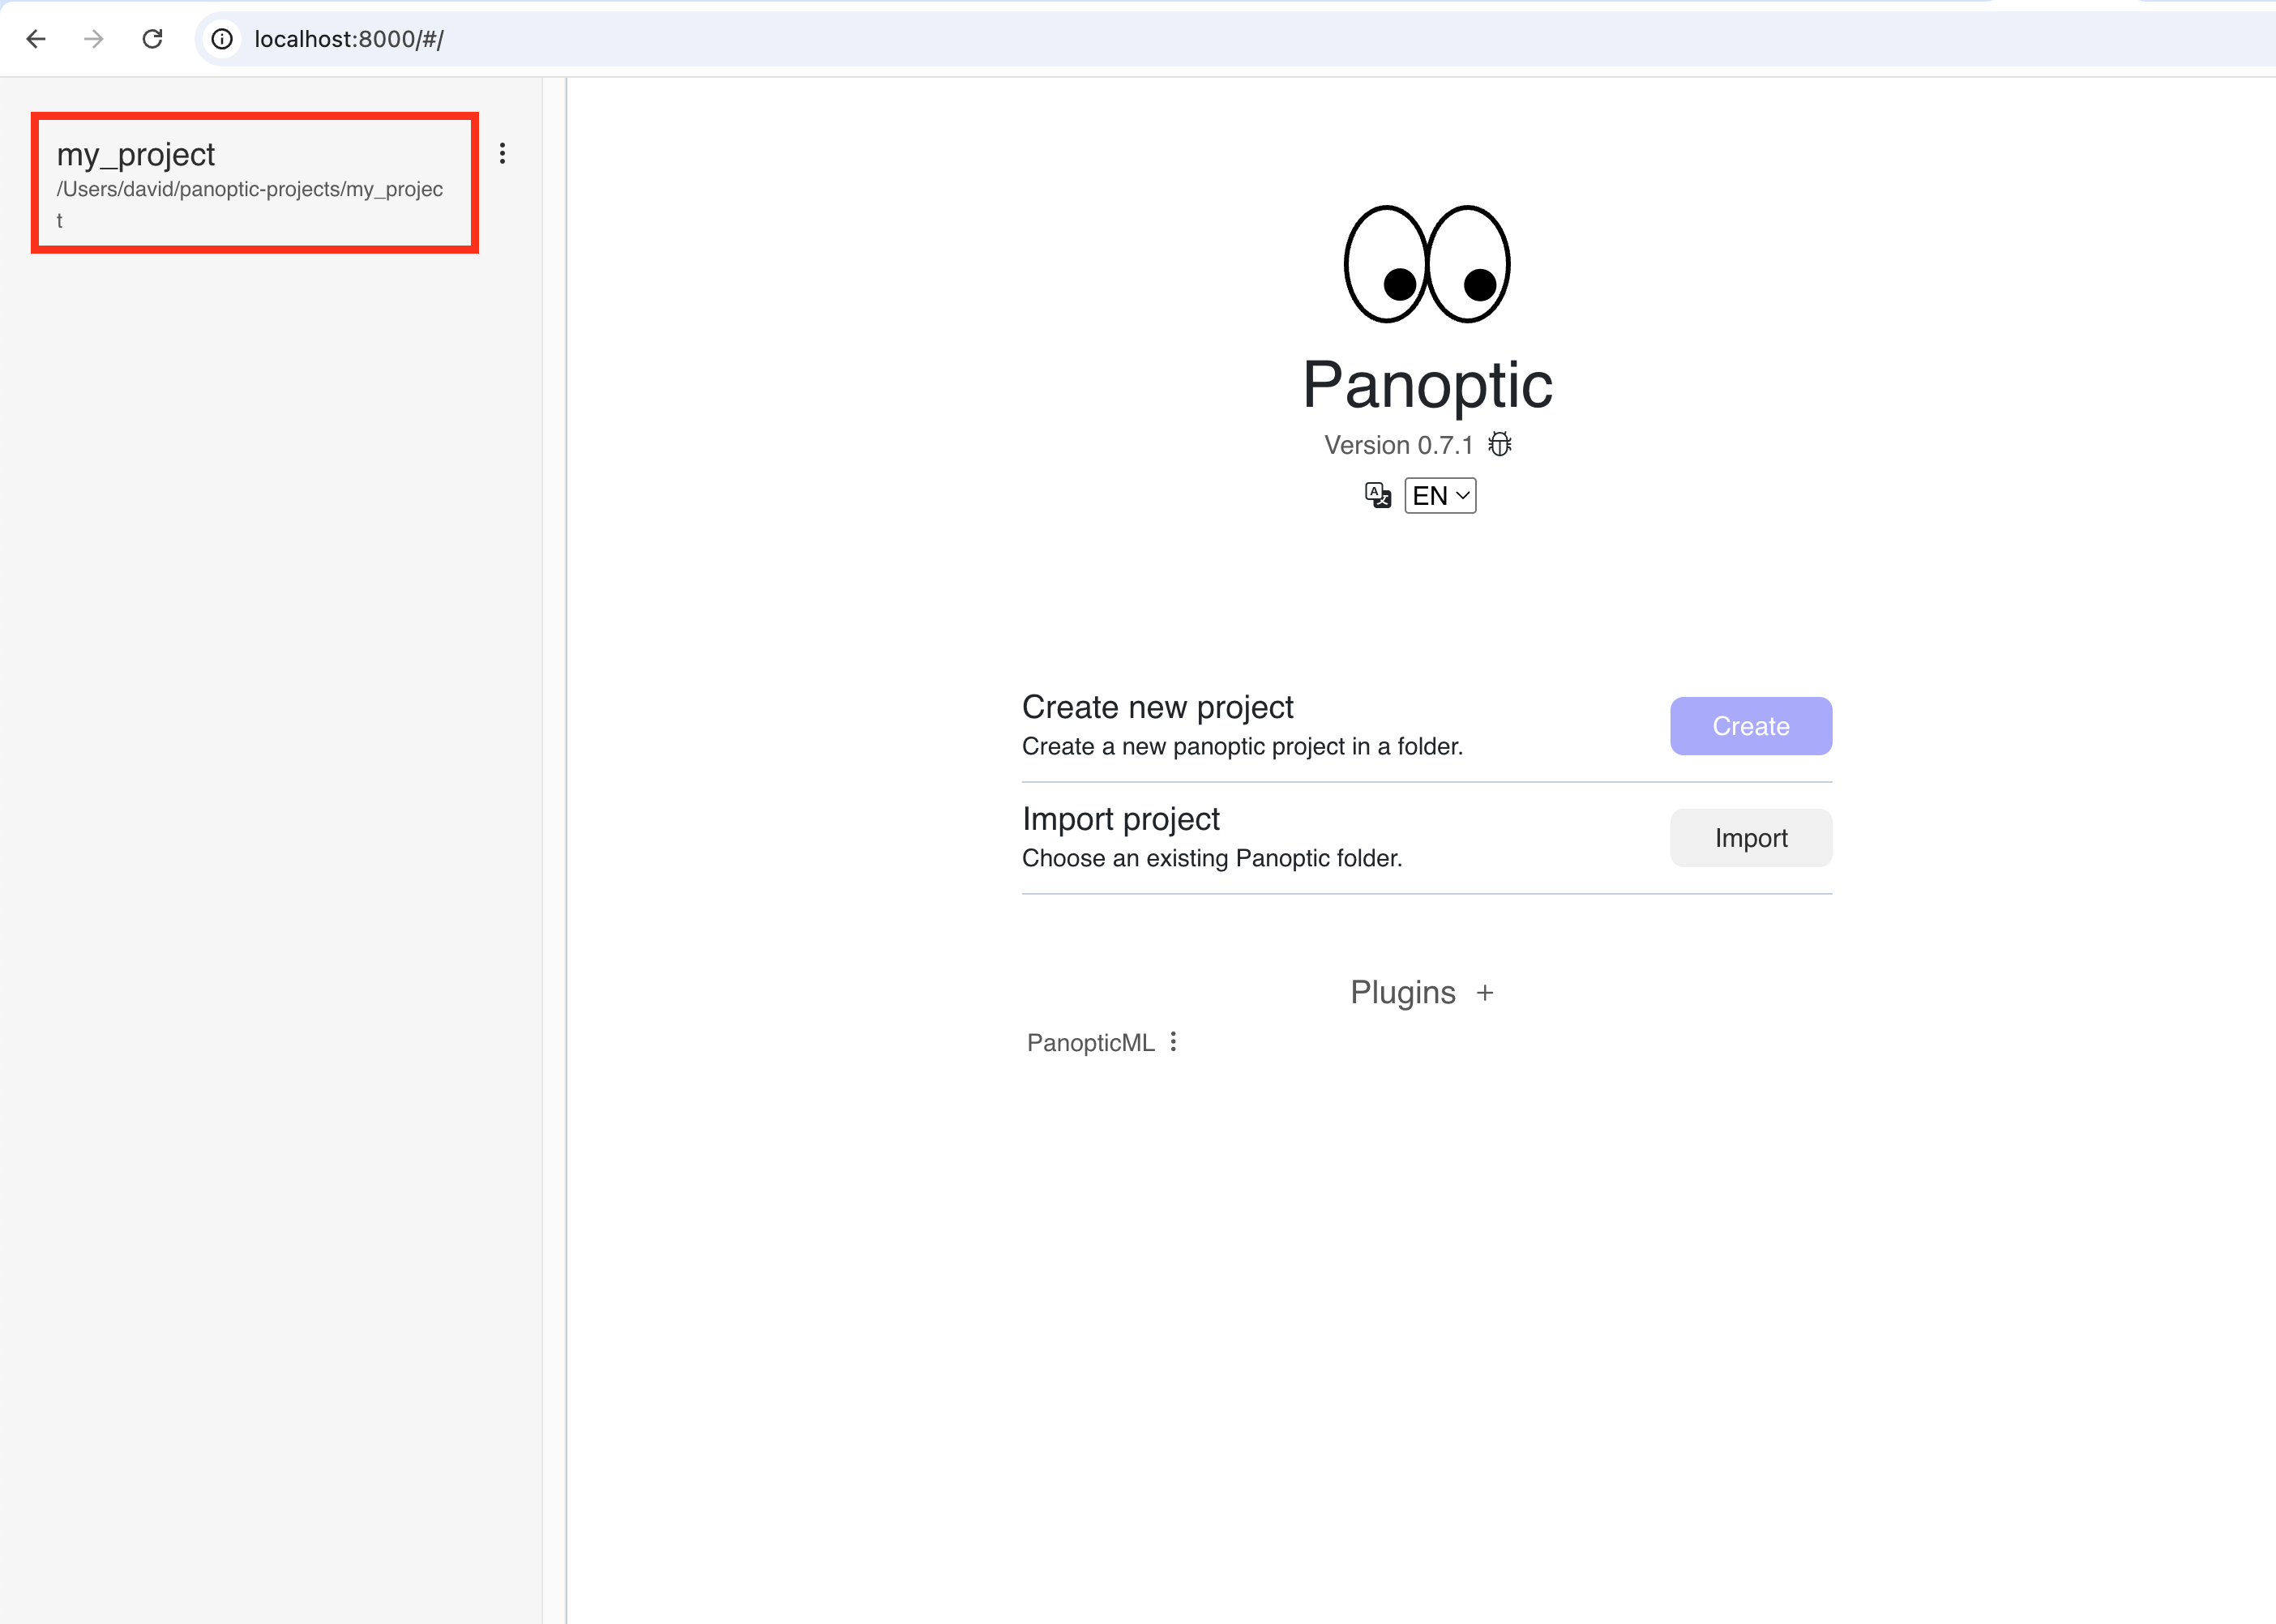Click the PanopticML plugin name
This screenshot has height=1624, width=2276.
tap(1090, 1043)
